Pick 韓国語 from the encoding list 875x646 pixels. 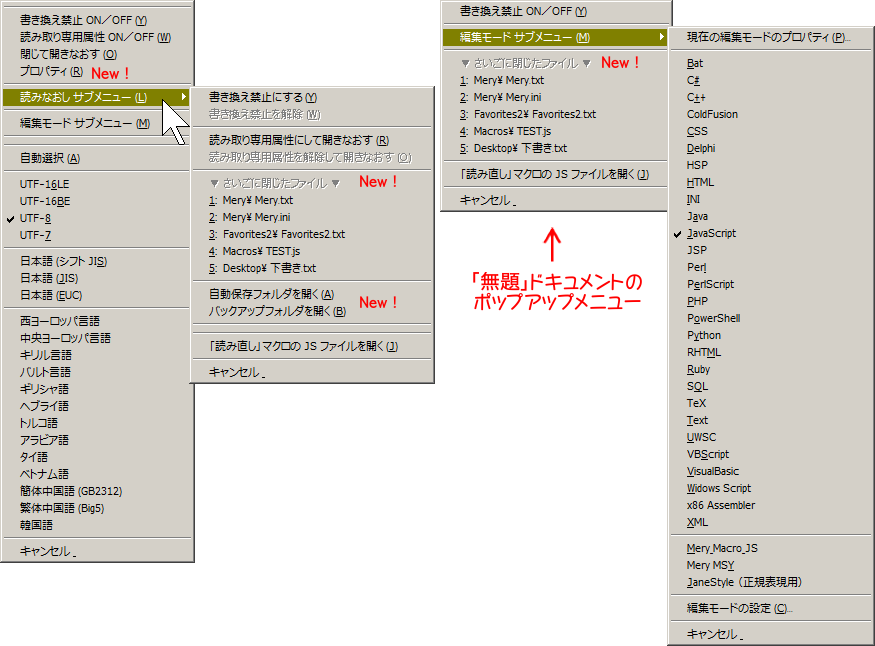coord(37,525)
